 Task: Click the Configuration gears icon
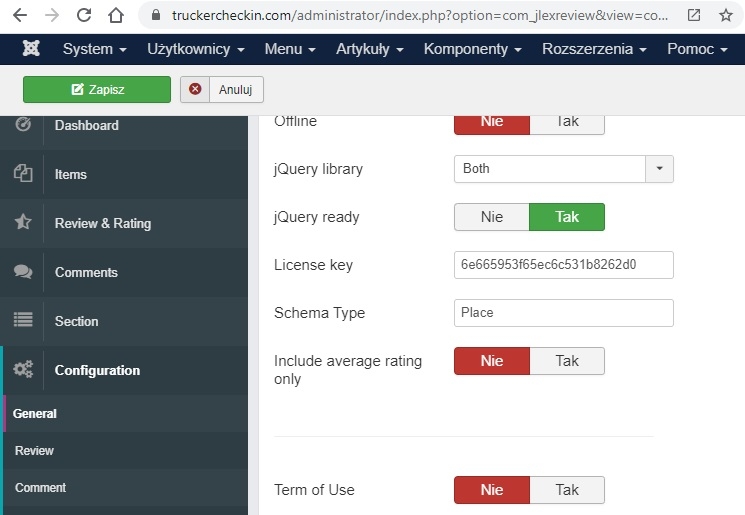coord(23,370)
